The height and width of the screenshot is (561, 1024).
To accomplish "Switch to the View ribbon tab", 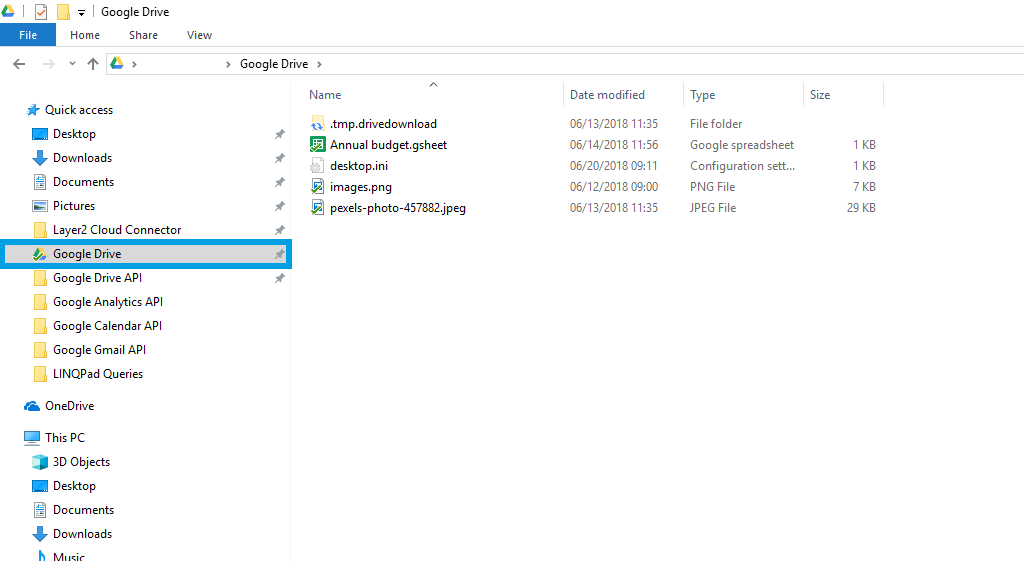I will [x=199, y=35].
